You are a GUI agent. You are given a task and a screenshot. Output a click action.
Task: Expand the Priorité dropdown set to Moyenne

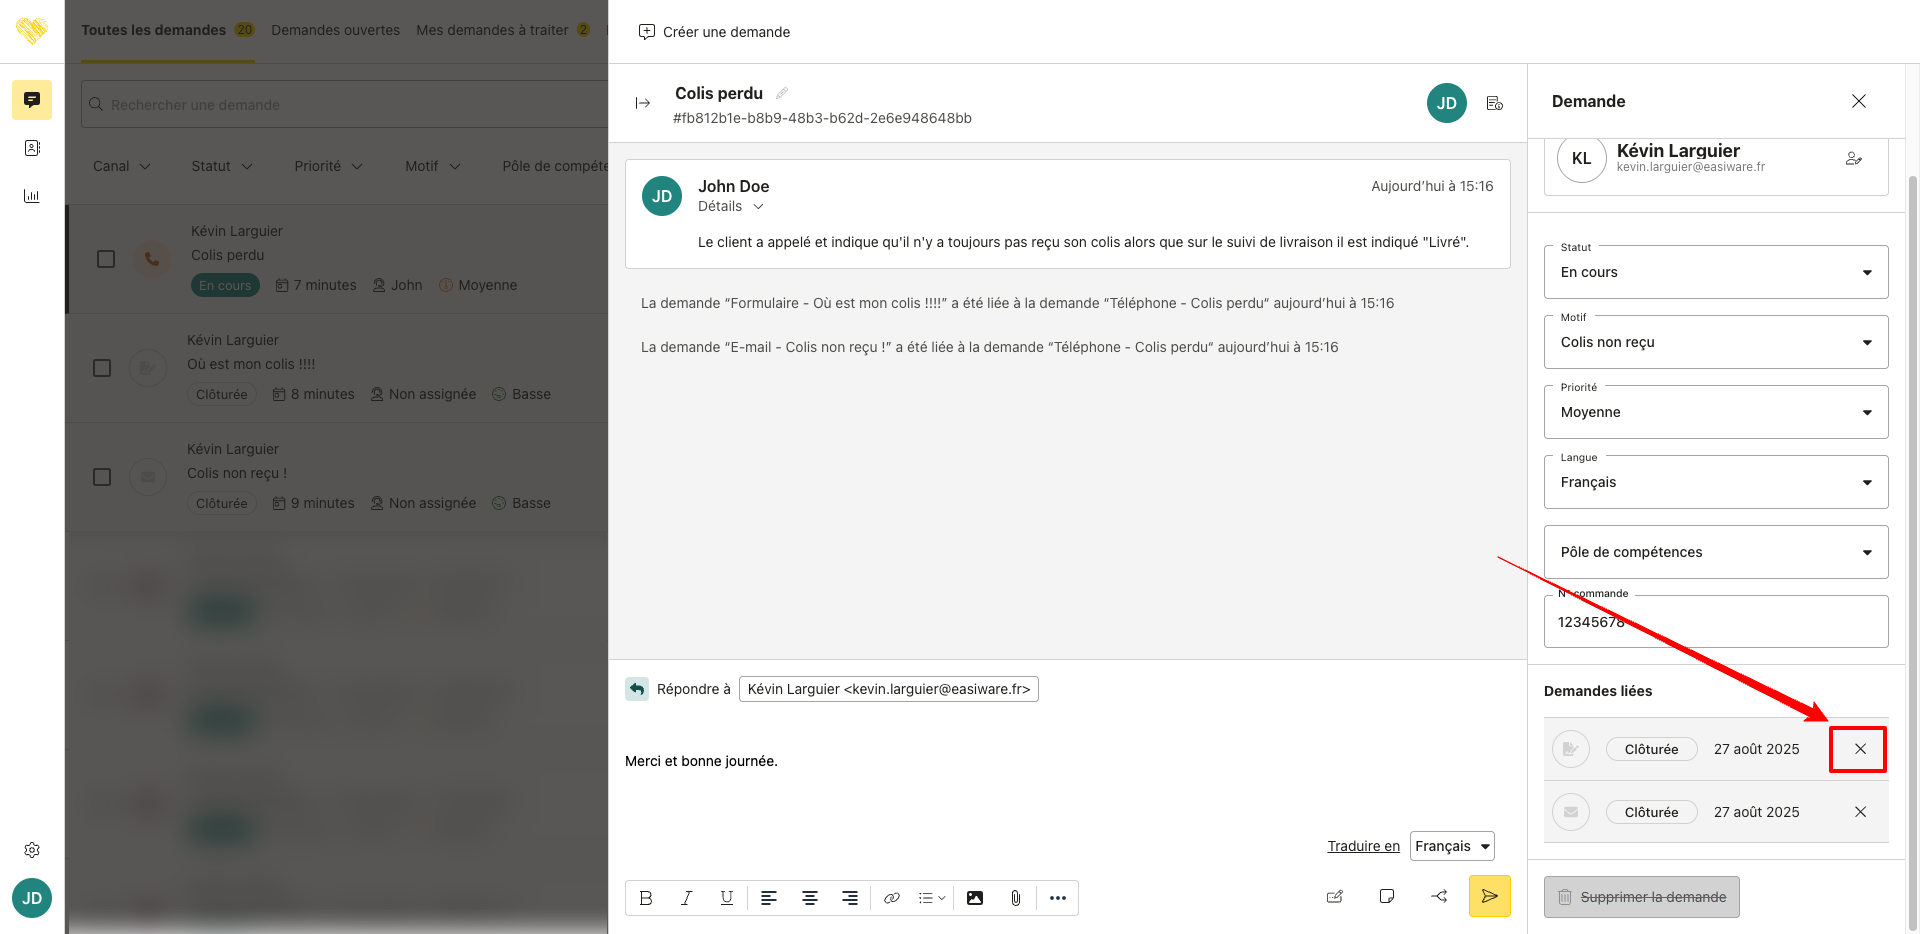click(x=1715, y=412)
